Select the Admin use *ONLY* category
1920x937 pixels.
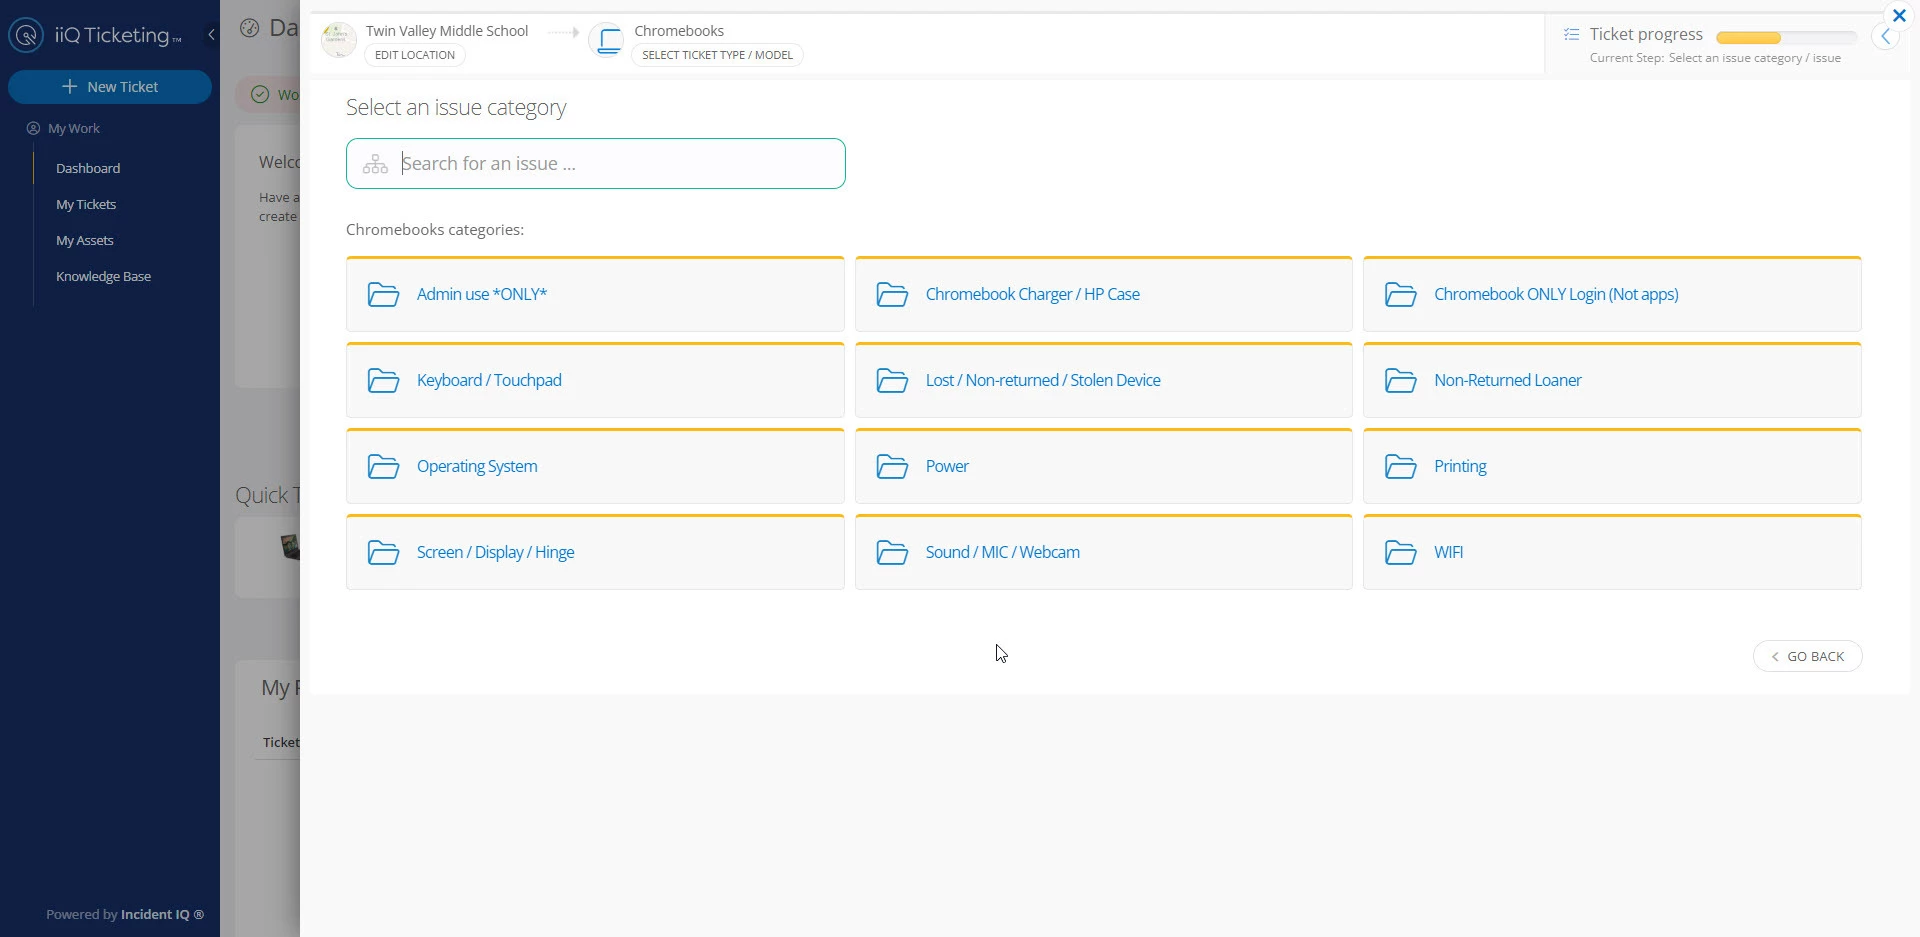[x=595, y=294]
